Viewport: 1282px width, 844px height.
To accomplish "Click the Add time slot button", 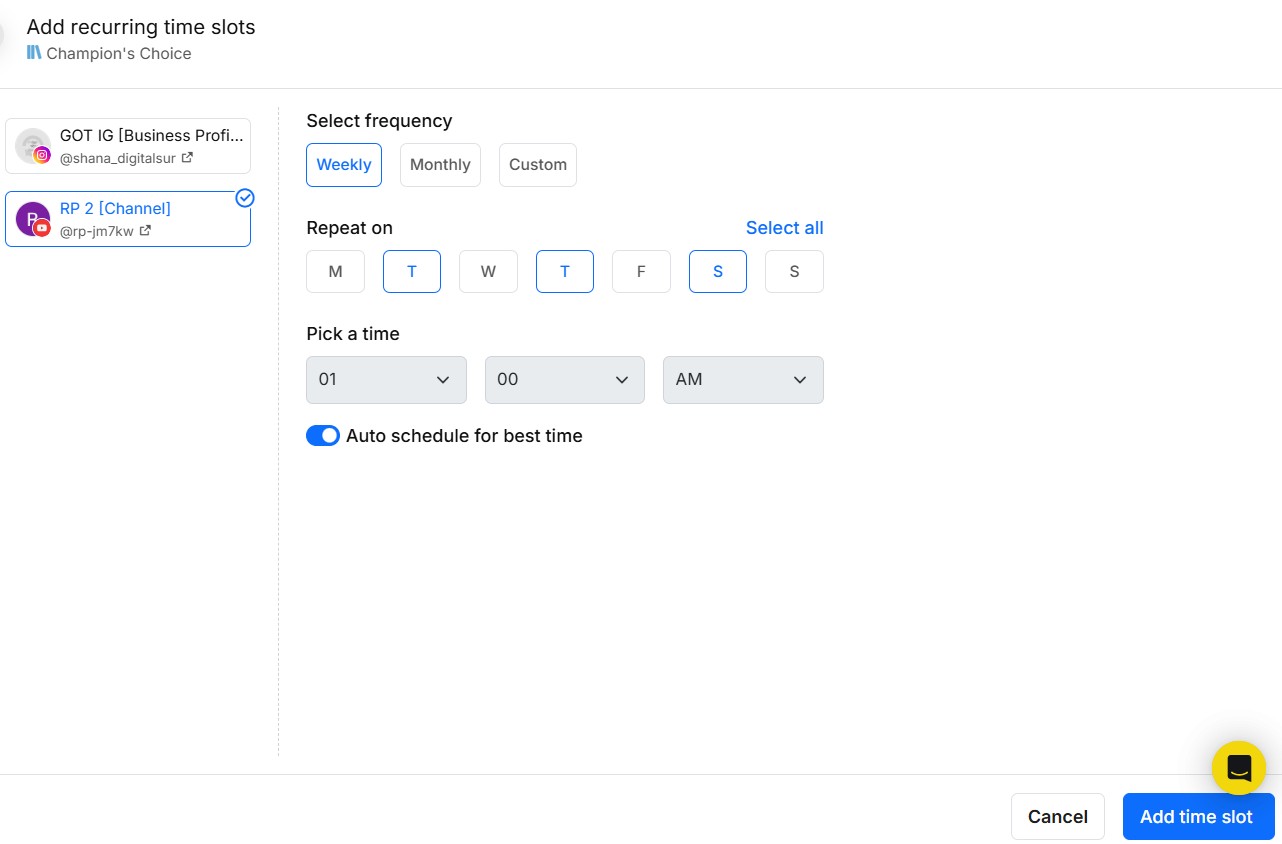I will click(1198, 816).
